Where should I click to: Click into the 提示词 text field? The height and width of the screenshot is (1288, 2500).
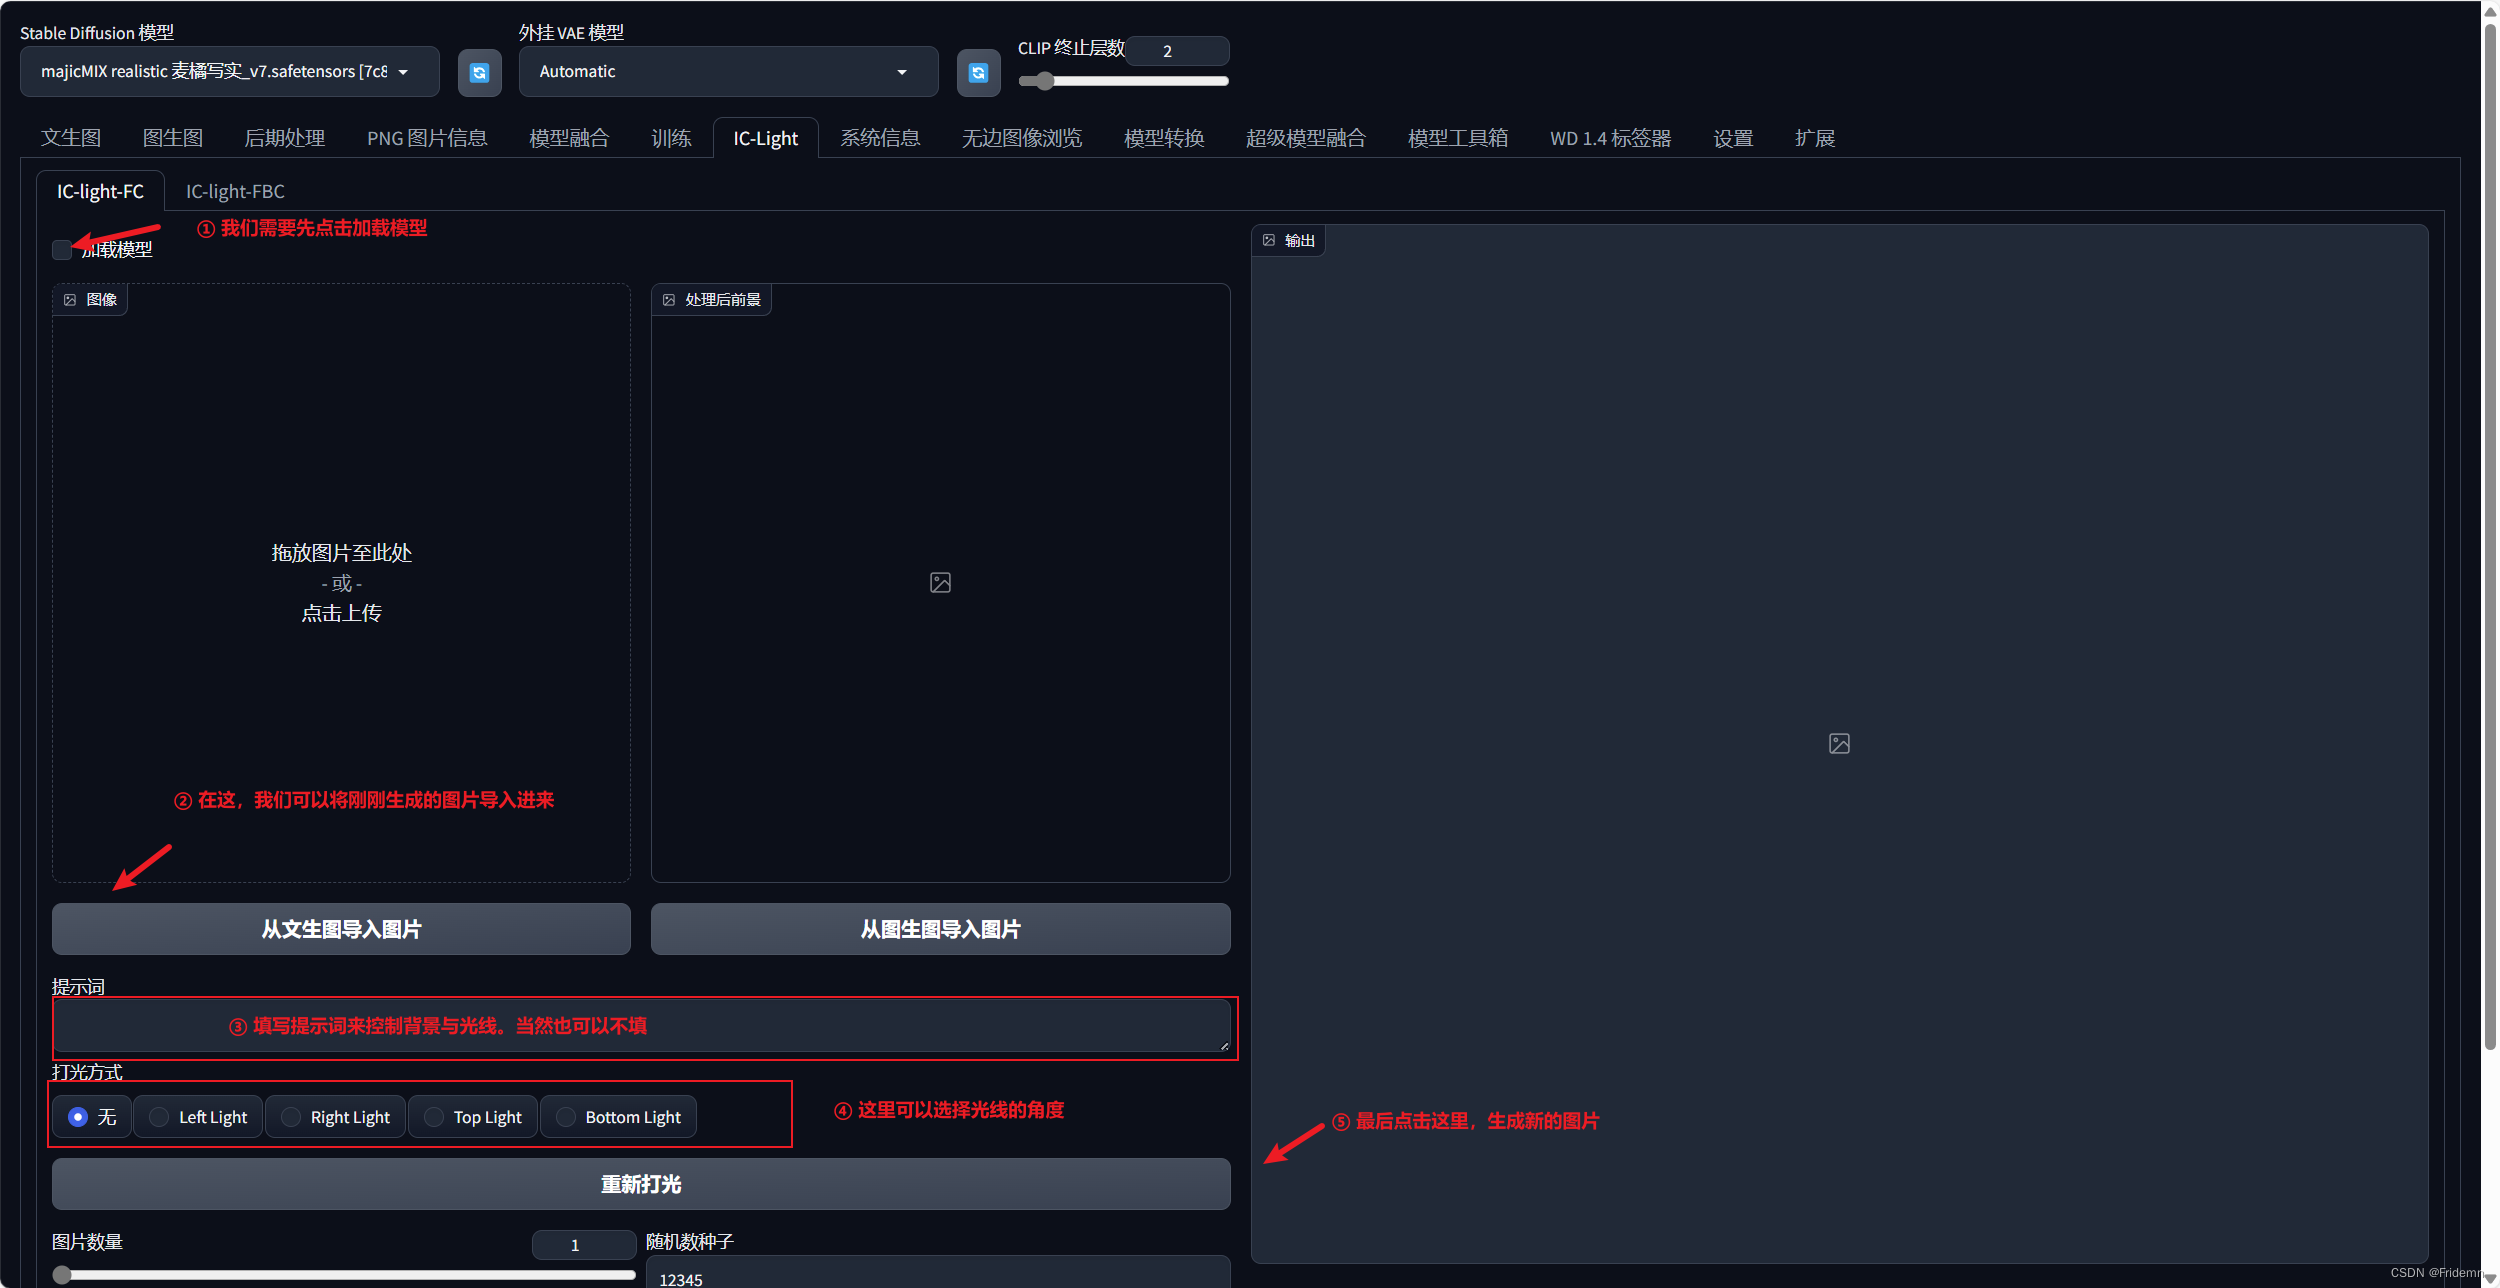pos(640,1026)
